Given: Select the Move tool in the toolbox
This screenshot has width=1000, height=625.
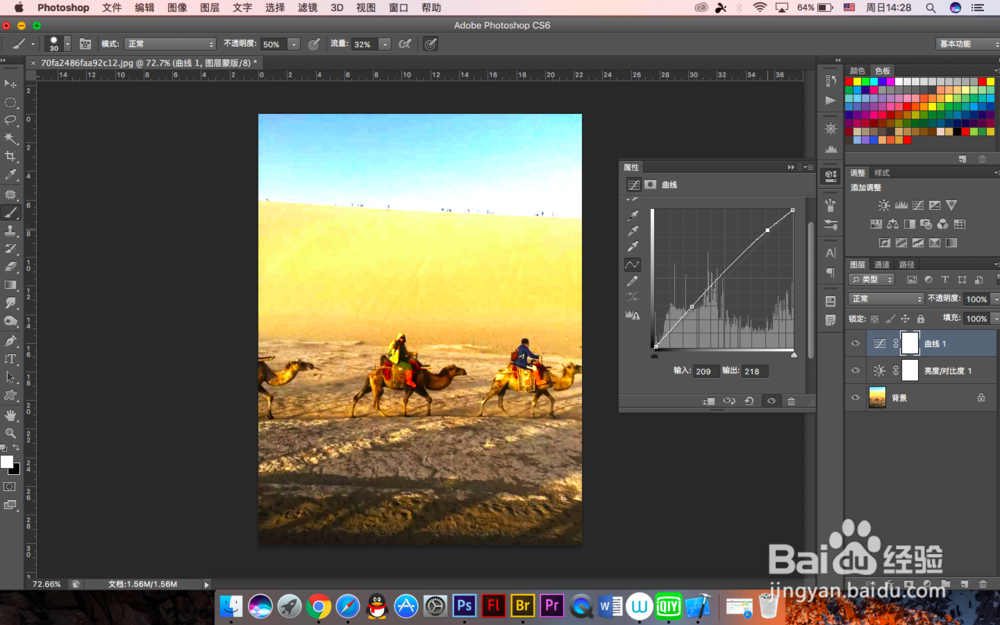Looking at the screenshot, I should 11,84.
